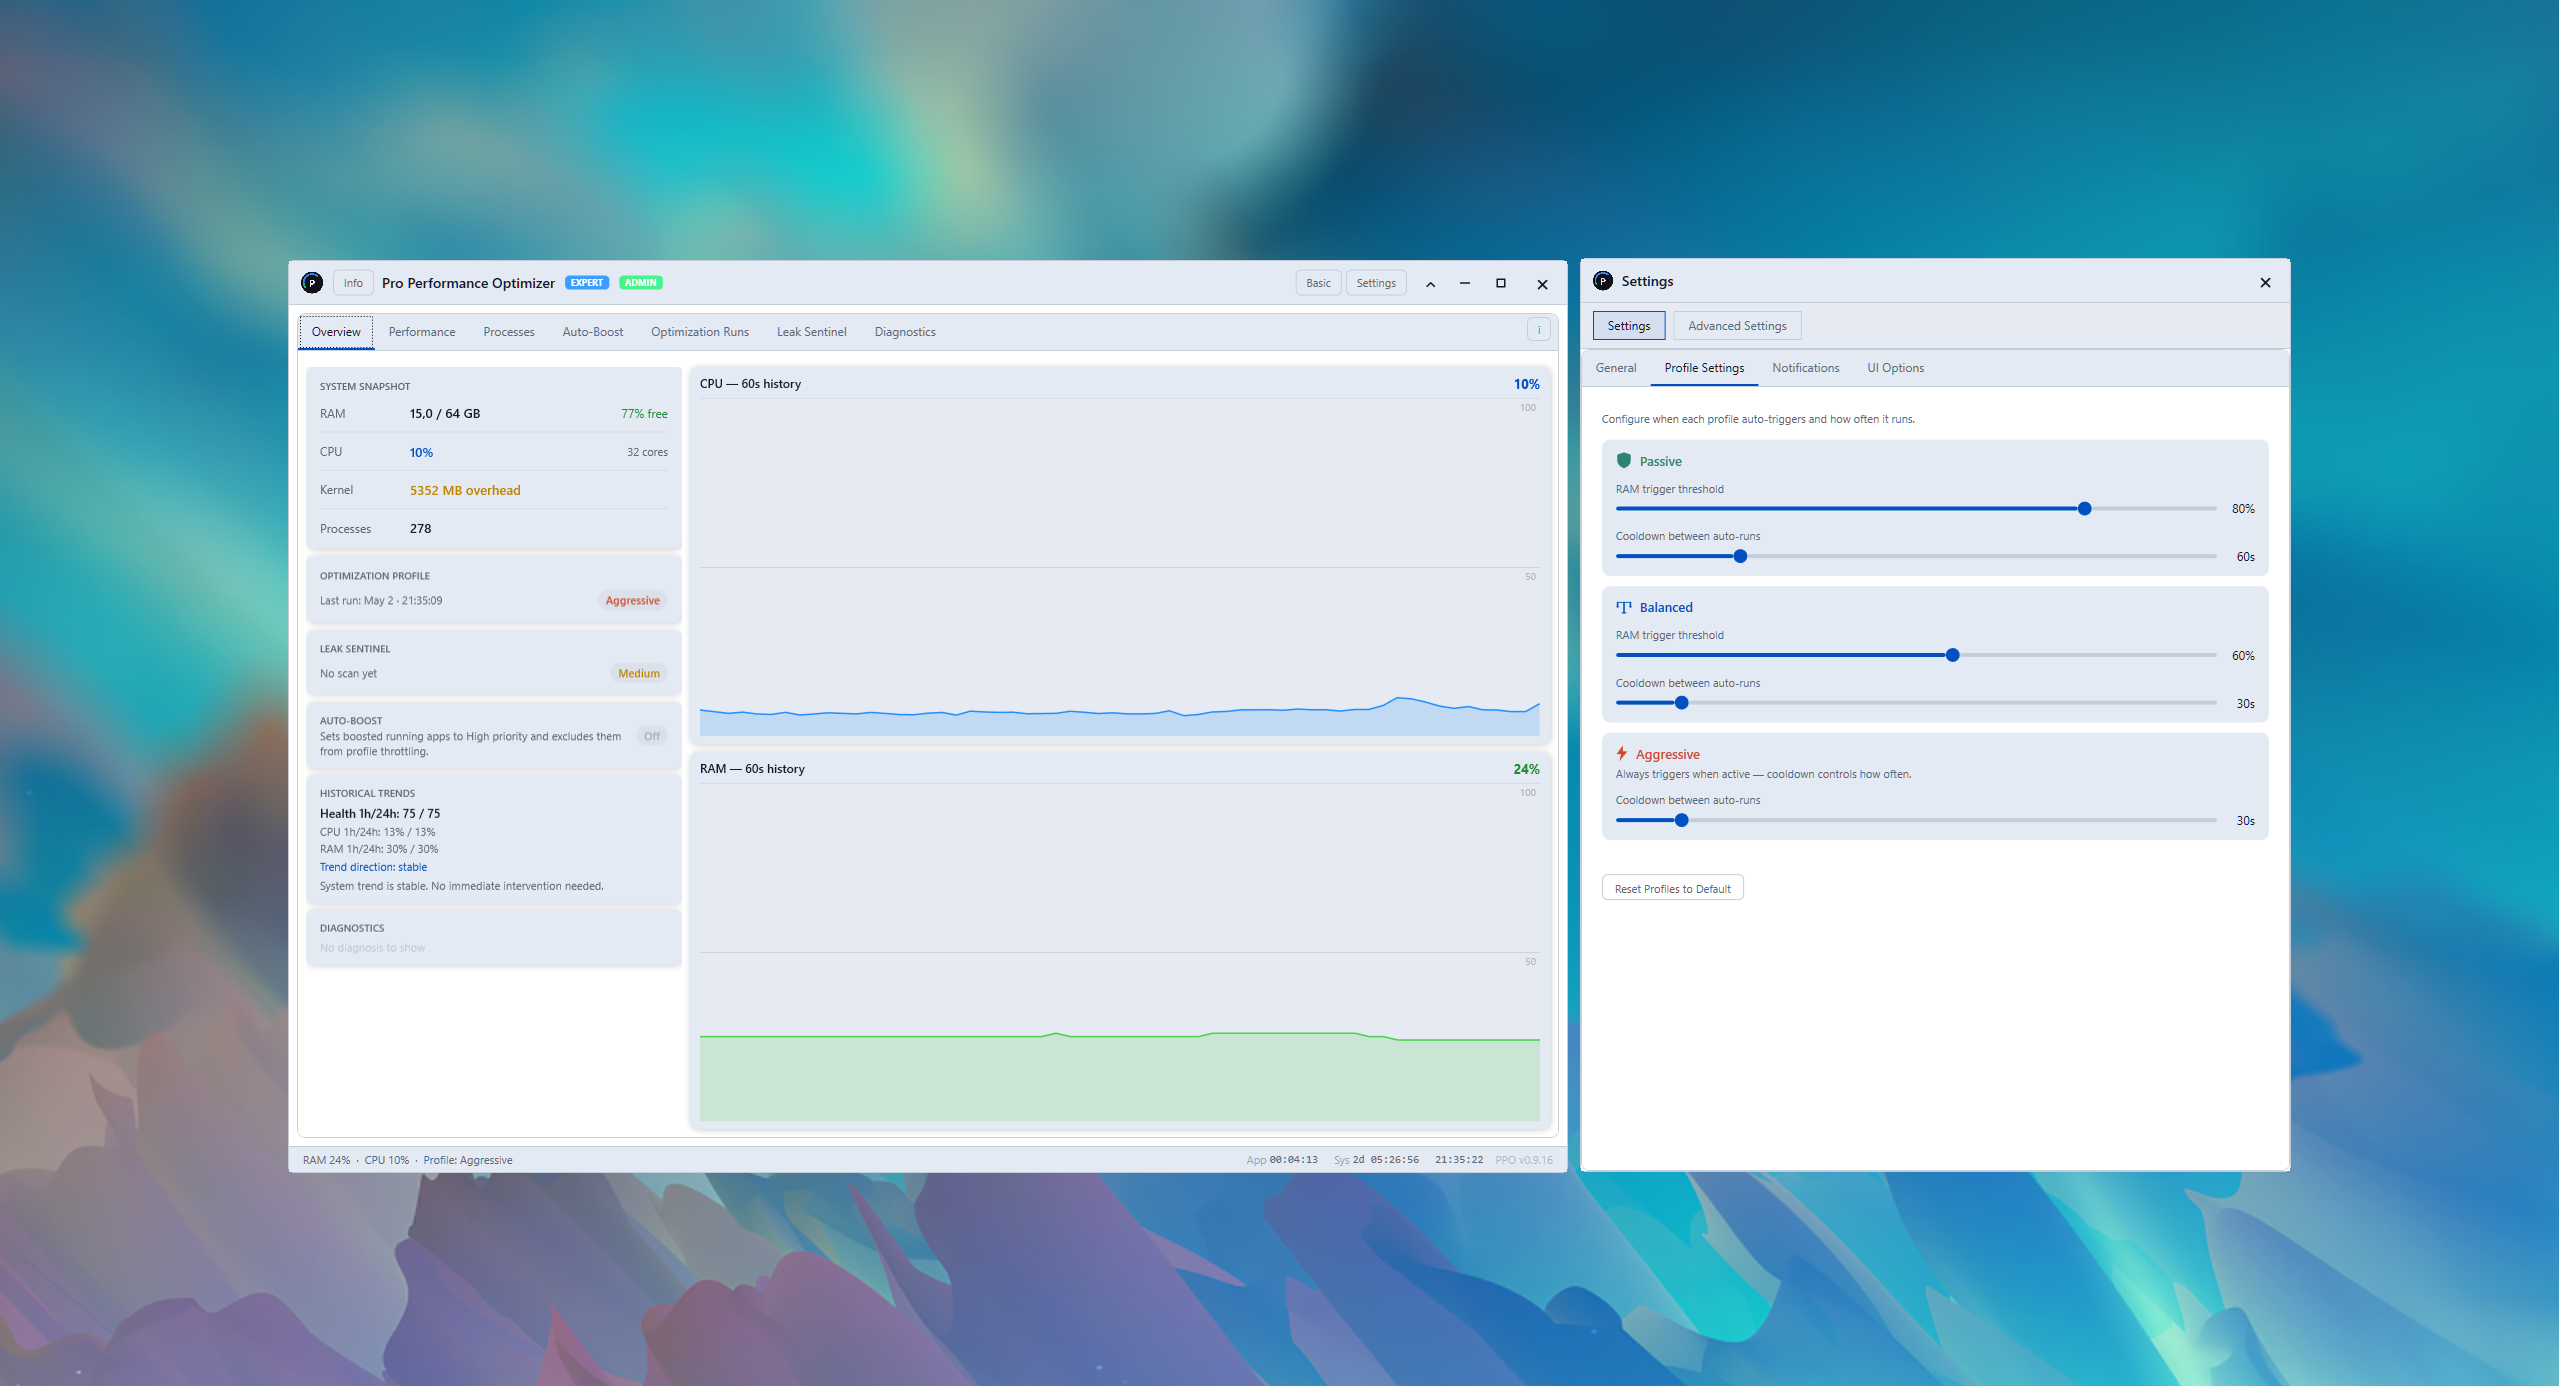Screen dimensions: 2559x1386
Task: Open the Processes tab
Action: click(x=509, y=332)
